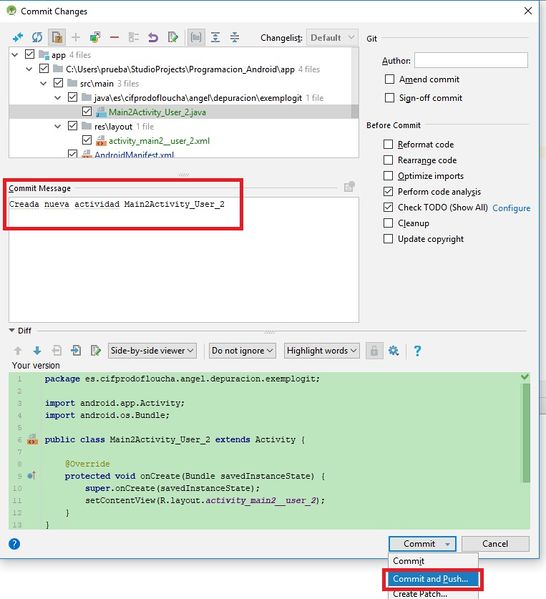This screenshot has height=599, width=546.
Task: Uncheck activity_main2__user_2.xml checkbox
Action: click(x=87, y=140)
